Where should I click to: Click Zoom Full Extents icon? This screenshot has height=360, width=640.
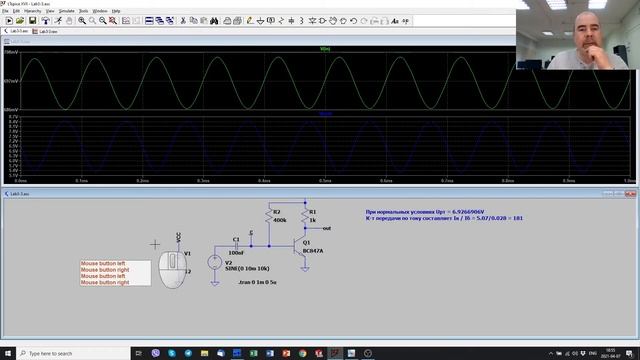113,21
